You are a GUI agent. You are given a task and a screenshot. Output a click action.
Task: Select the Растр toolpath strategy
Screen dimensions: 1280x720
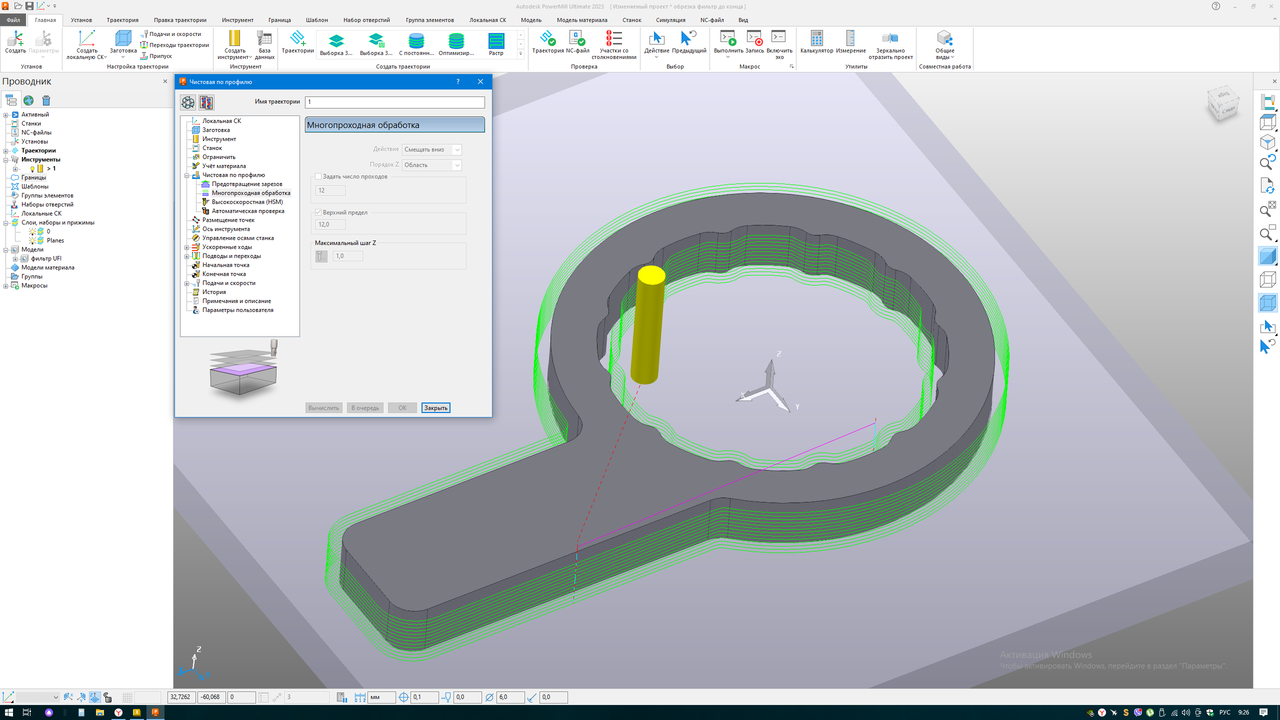(x=496, y=43)
